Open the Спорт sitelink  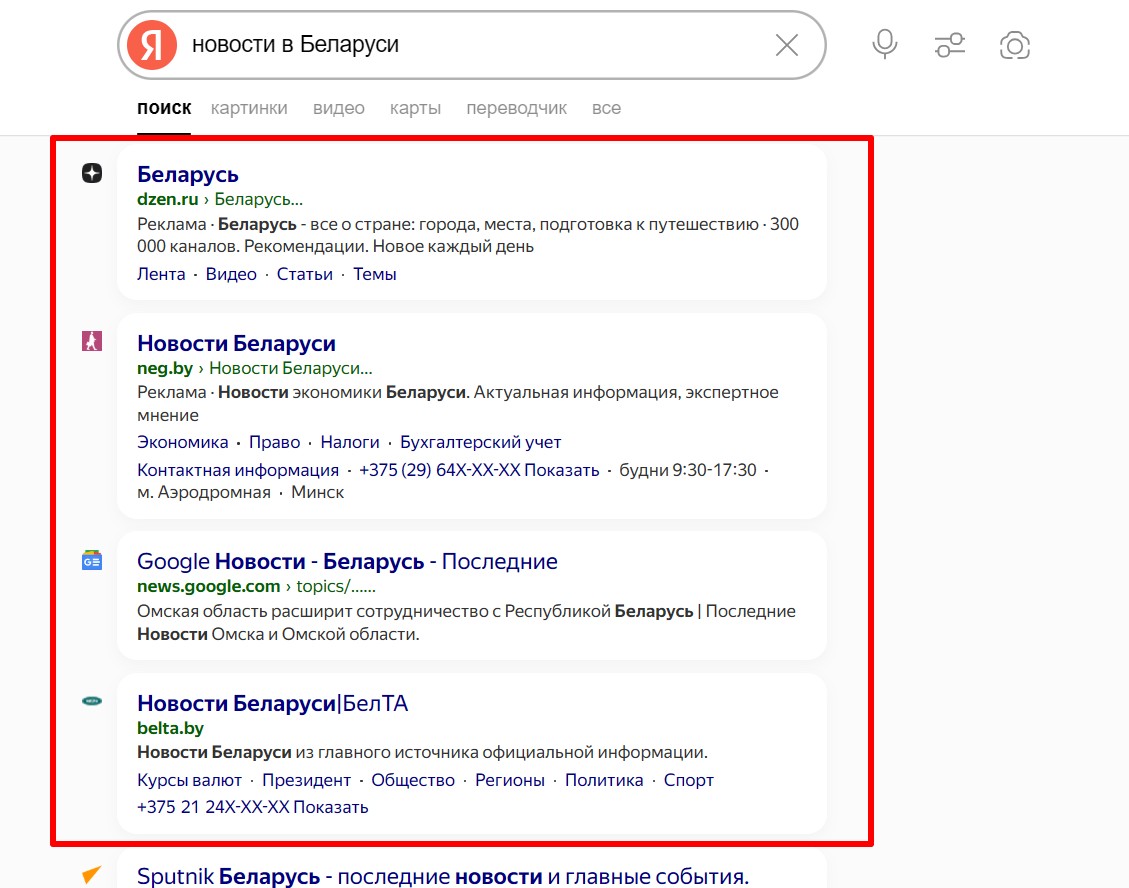pyautogui.click(x=688, y=781)
